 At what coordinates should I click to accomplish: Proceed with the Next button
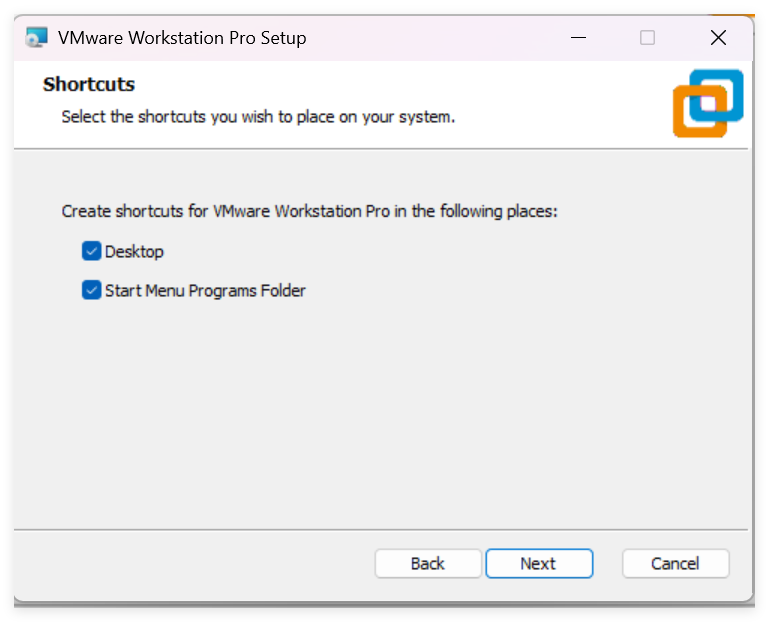pyautogui.click(x=539, y=563)
